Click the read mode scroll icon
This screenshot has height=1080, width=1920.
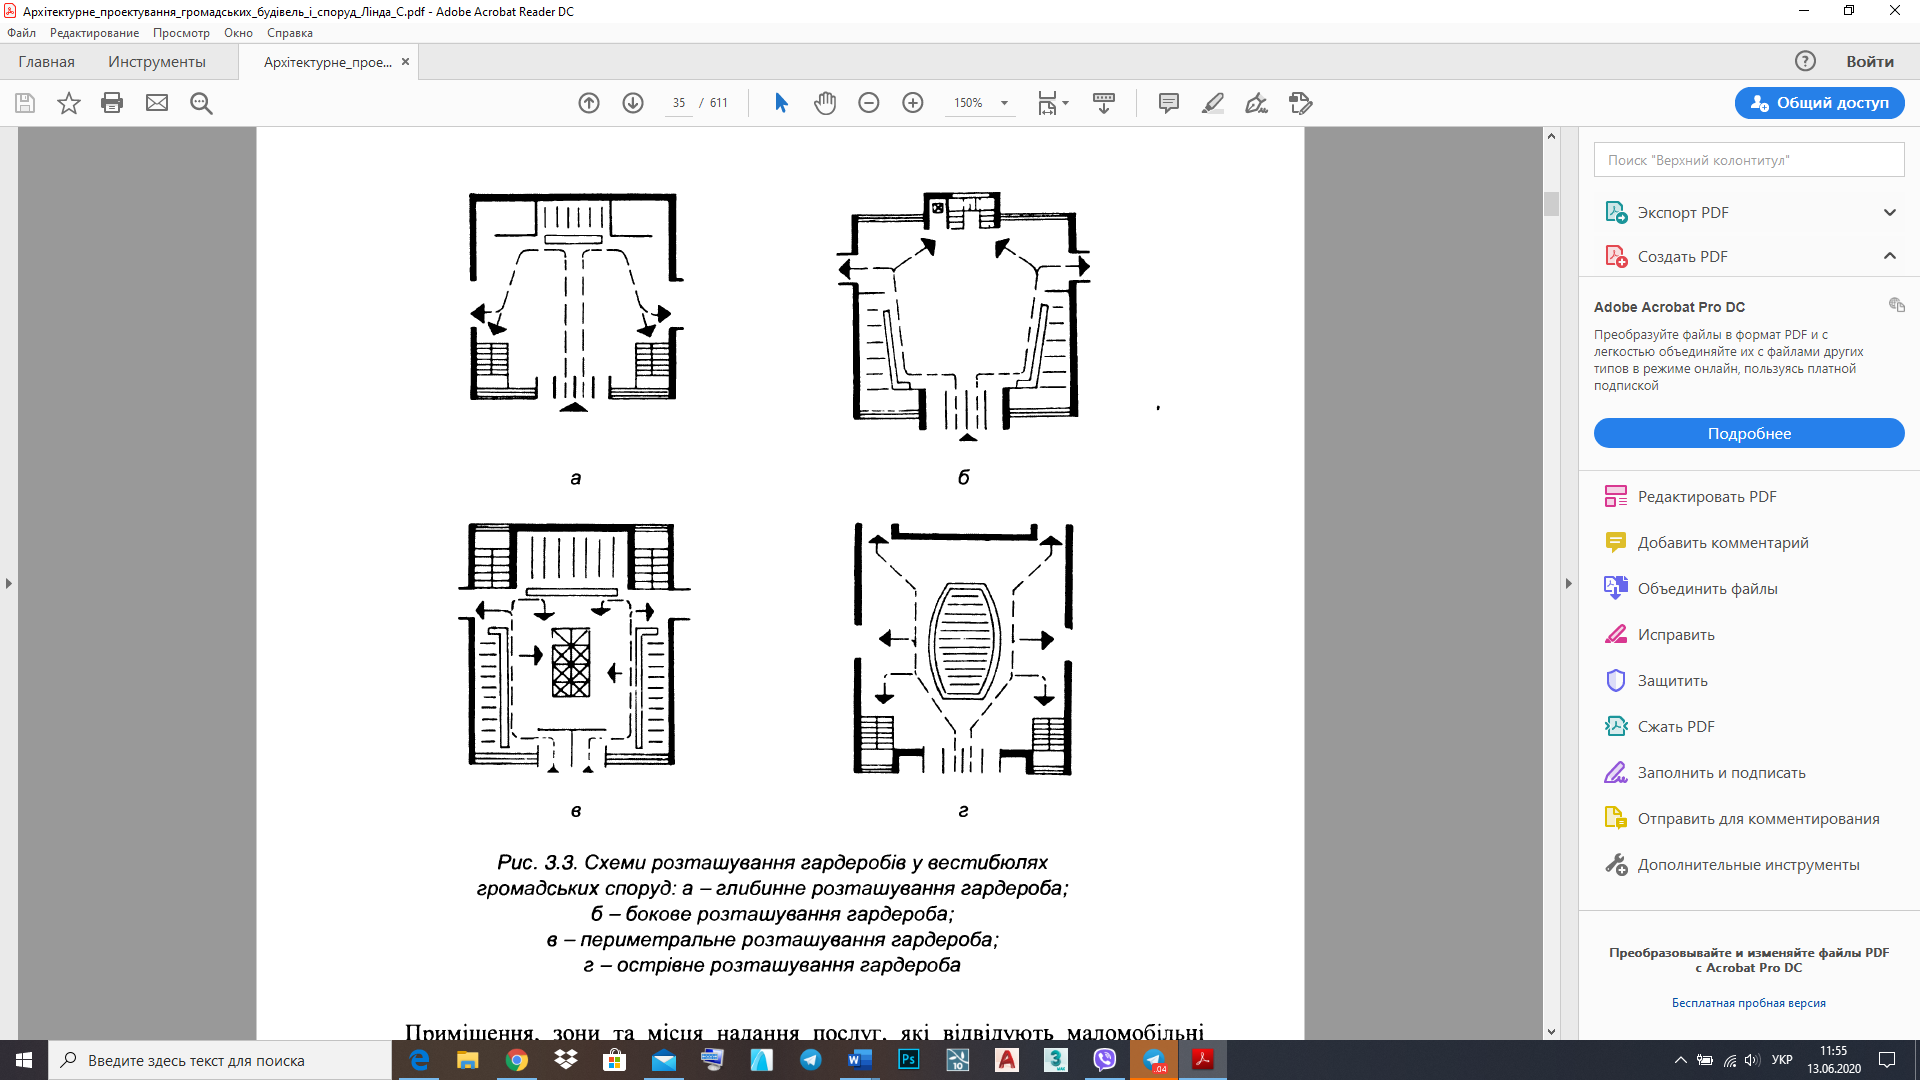pos(1104,103)
